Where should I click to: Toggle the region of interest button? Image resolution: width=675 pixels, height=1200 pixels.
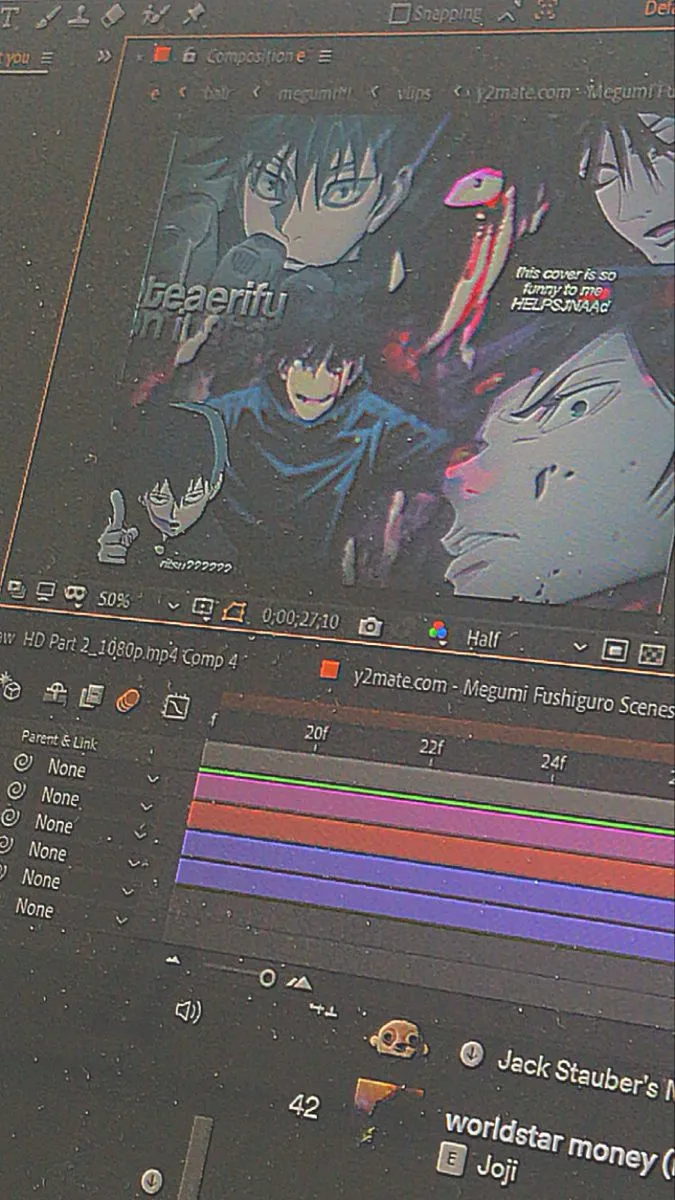(233, 611)
